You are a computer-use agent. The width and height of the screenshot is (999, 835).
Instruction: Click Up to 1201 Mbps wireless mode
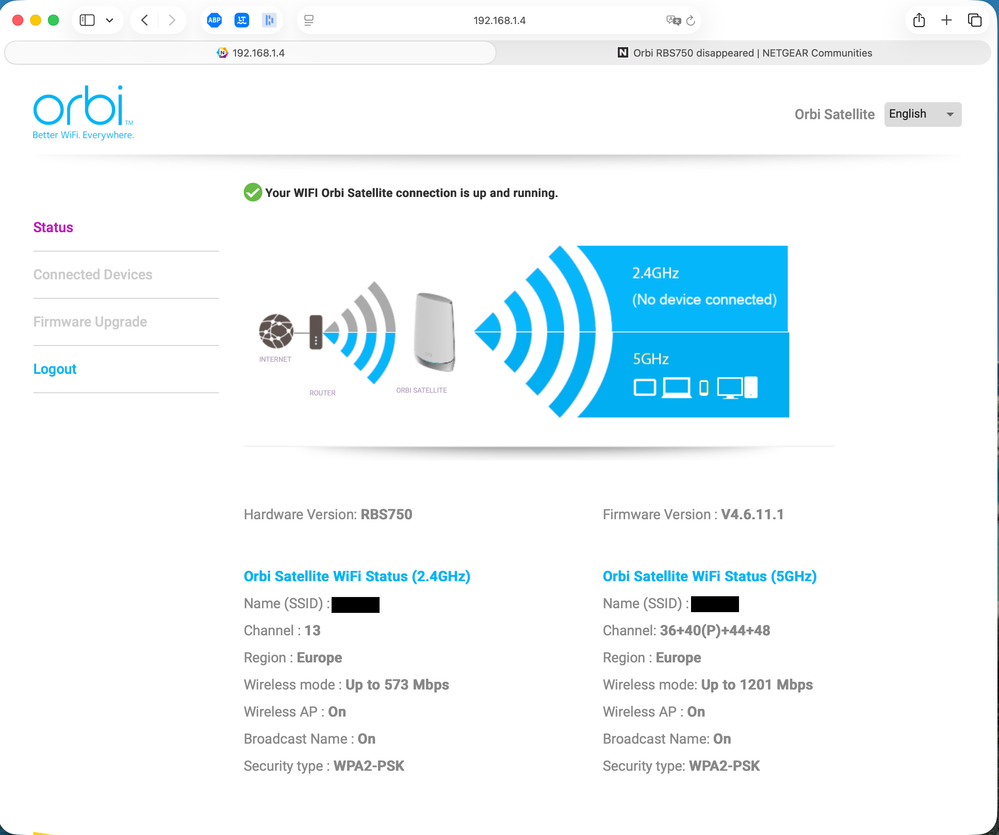757,685
